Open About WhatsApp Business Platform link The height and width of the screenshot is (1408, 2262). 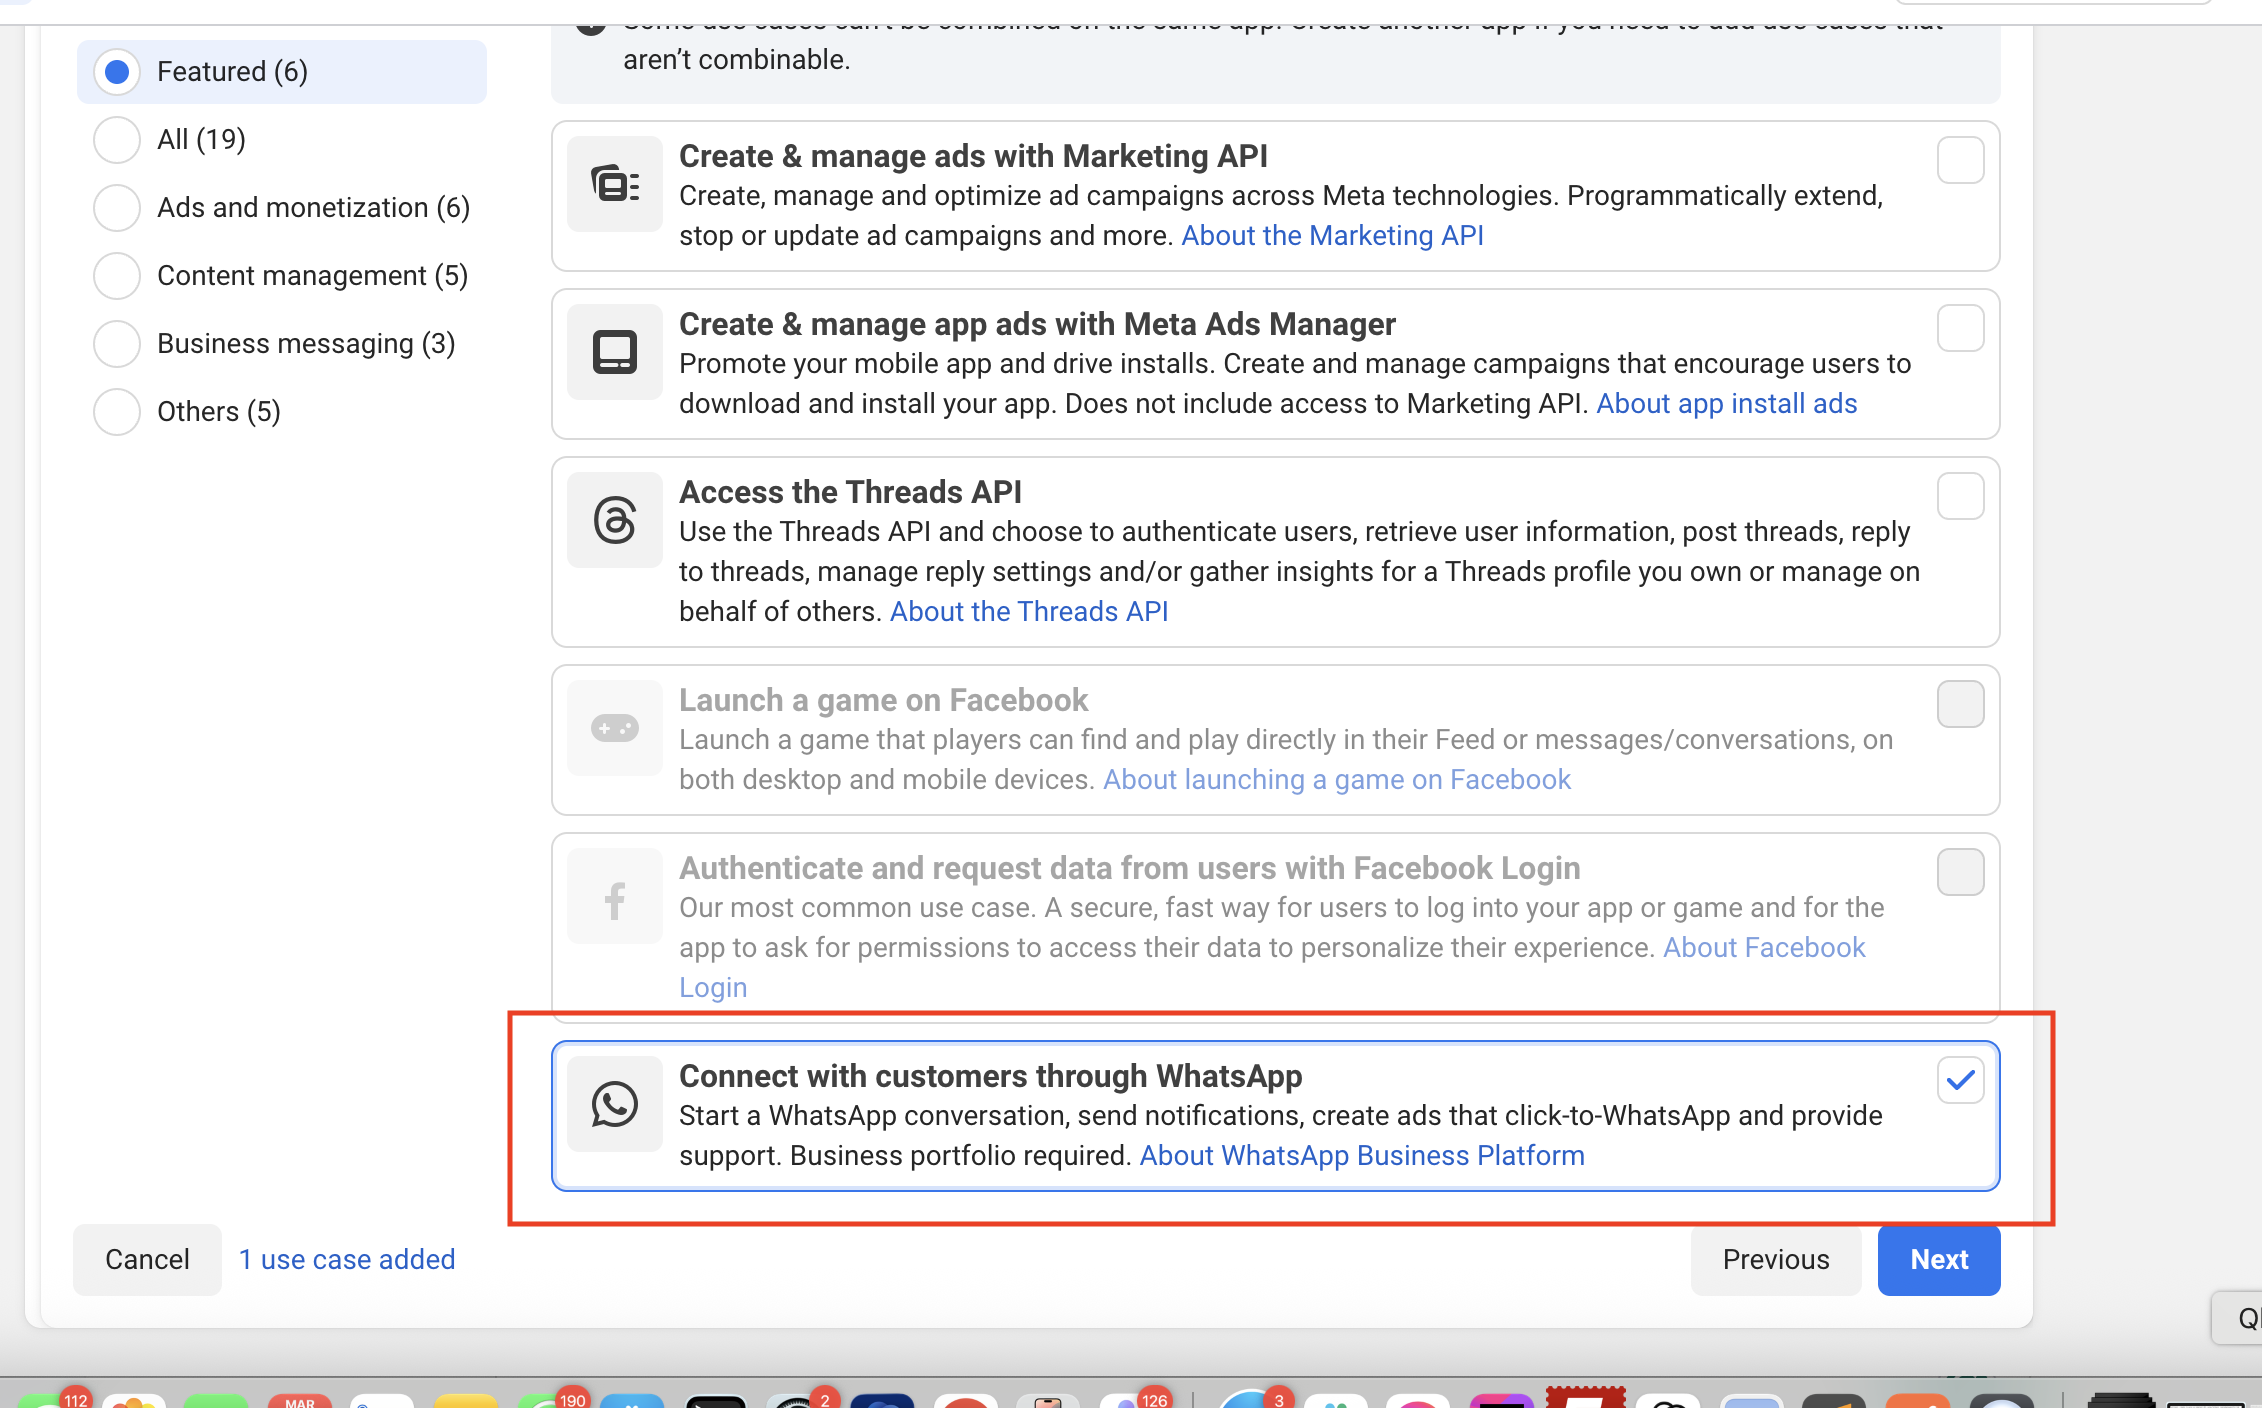1362,1155
